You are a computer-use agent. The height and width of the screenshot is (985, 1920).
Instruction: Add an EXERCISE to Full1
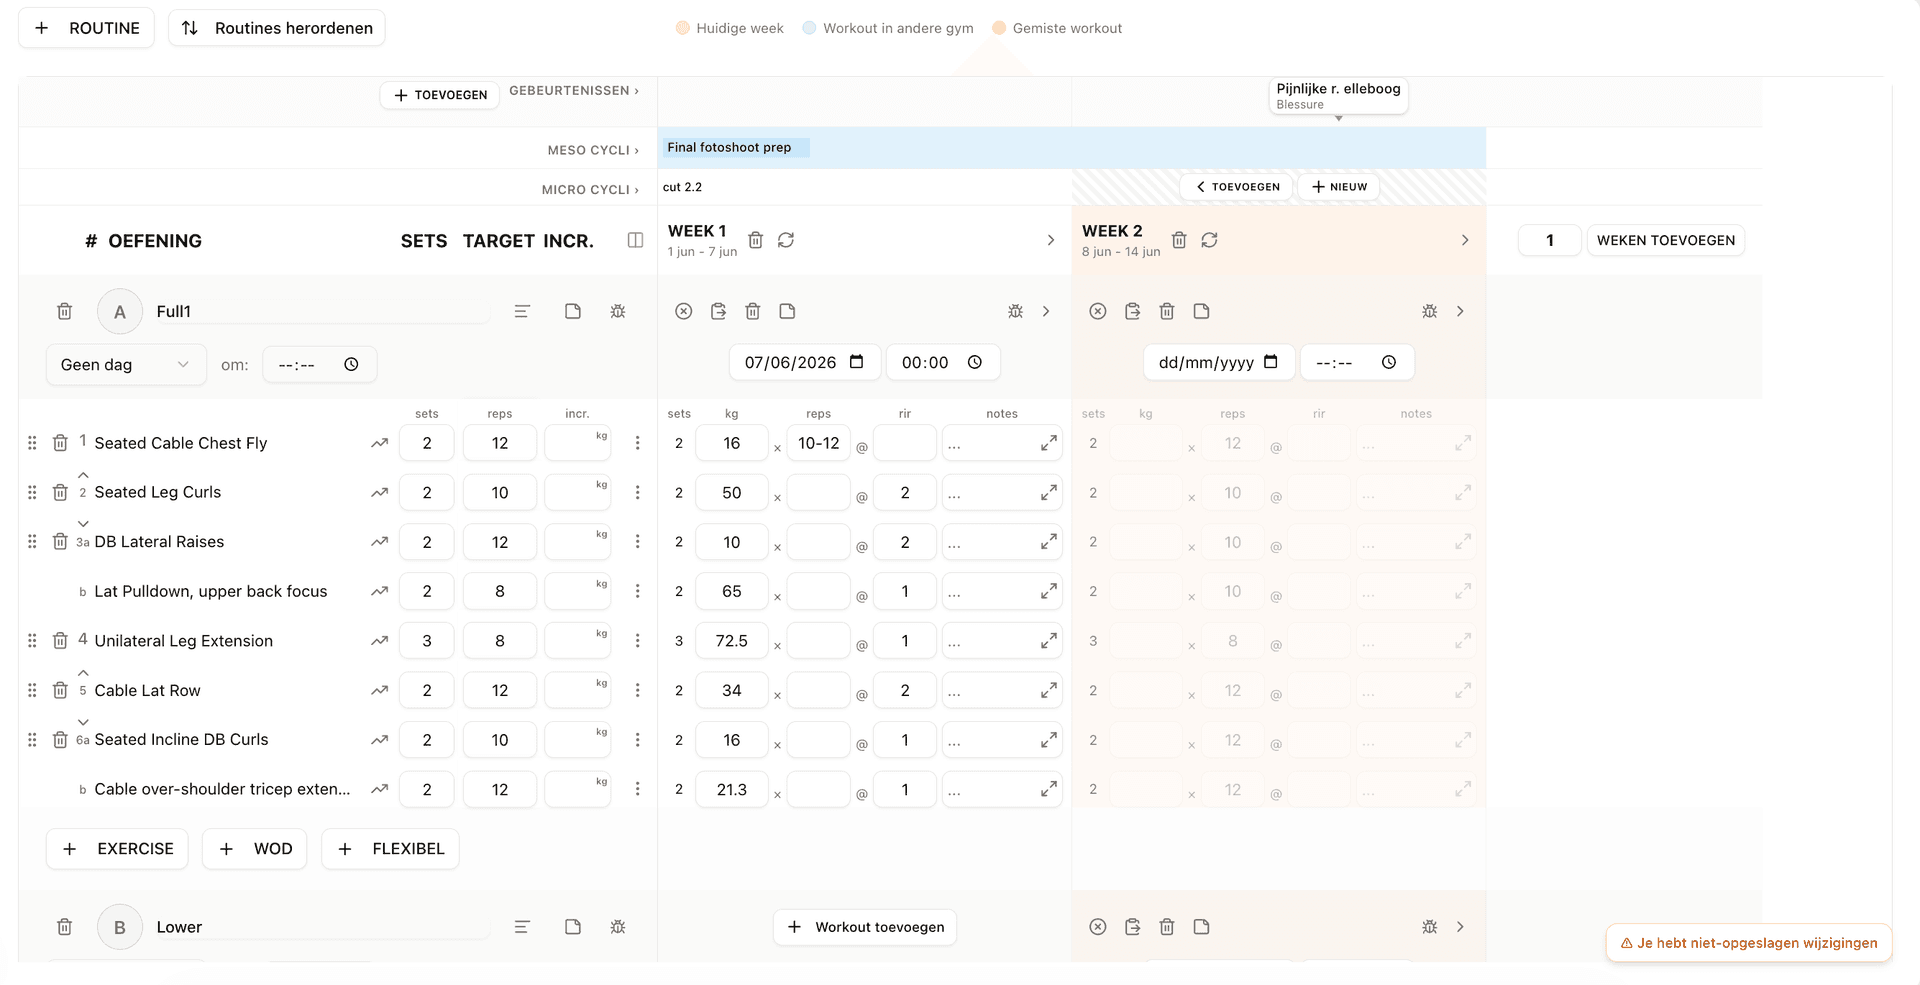117,849
